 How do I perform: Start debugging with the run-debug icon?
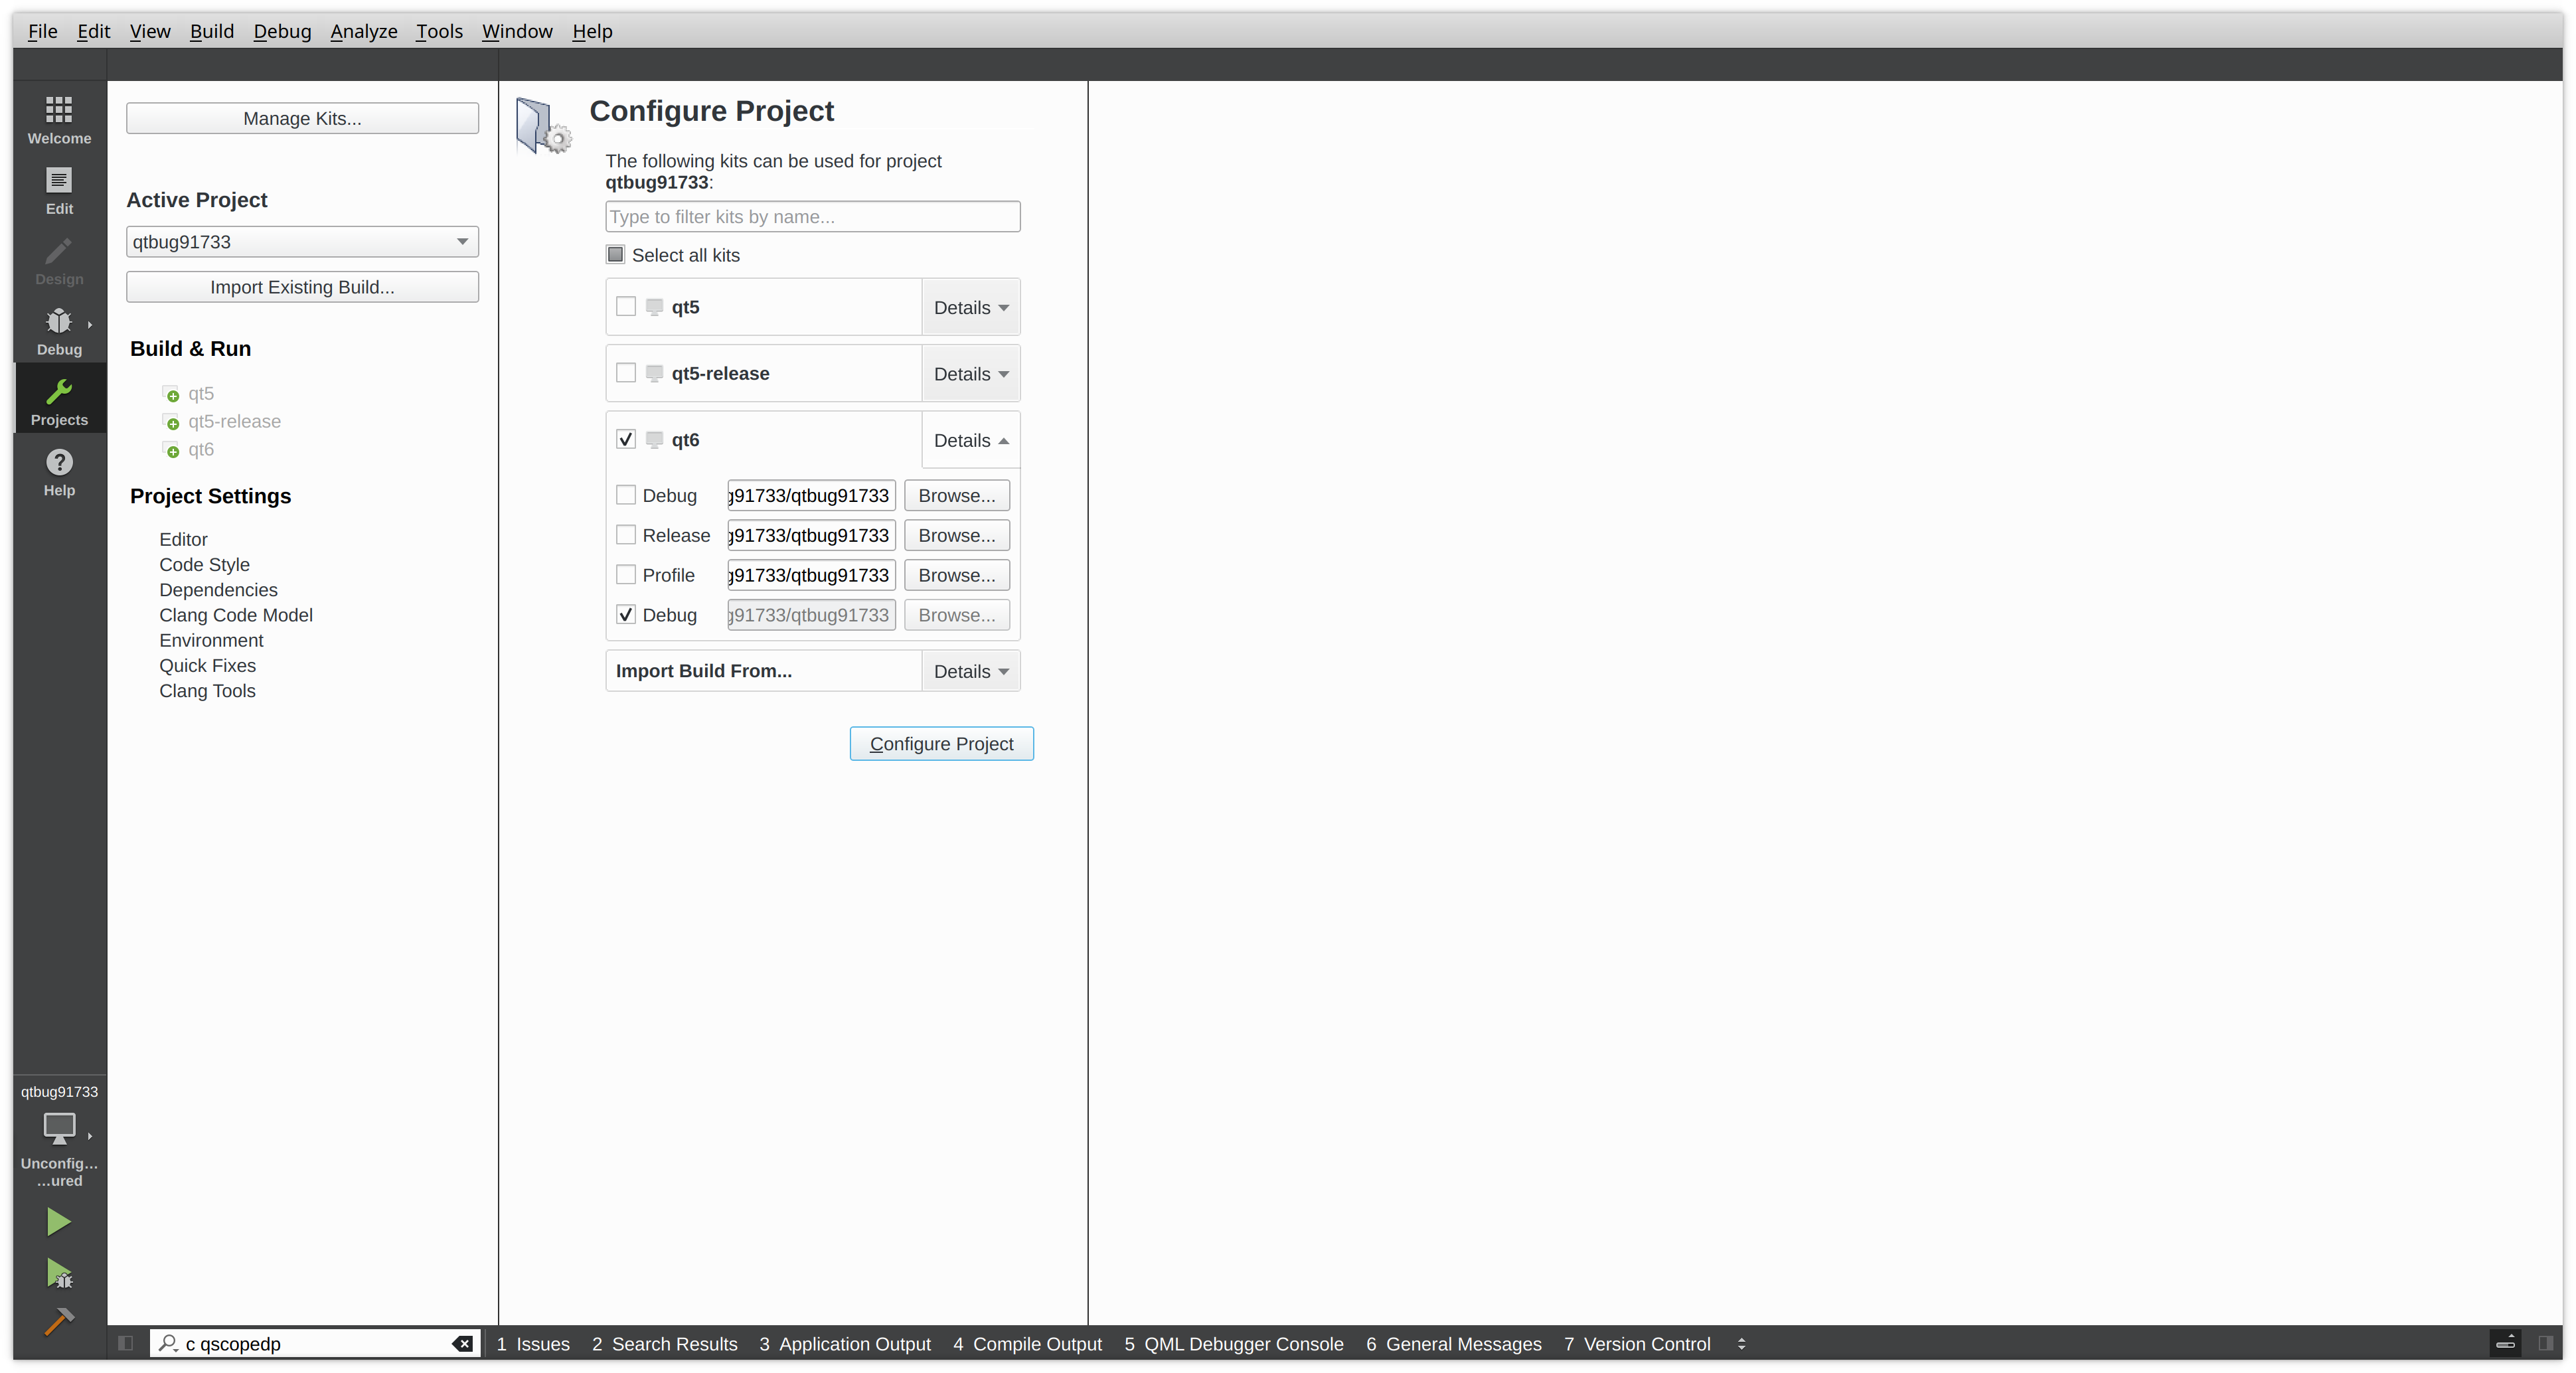point(59,1273)
